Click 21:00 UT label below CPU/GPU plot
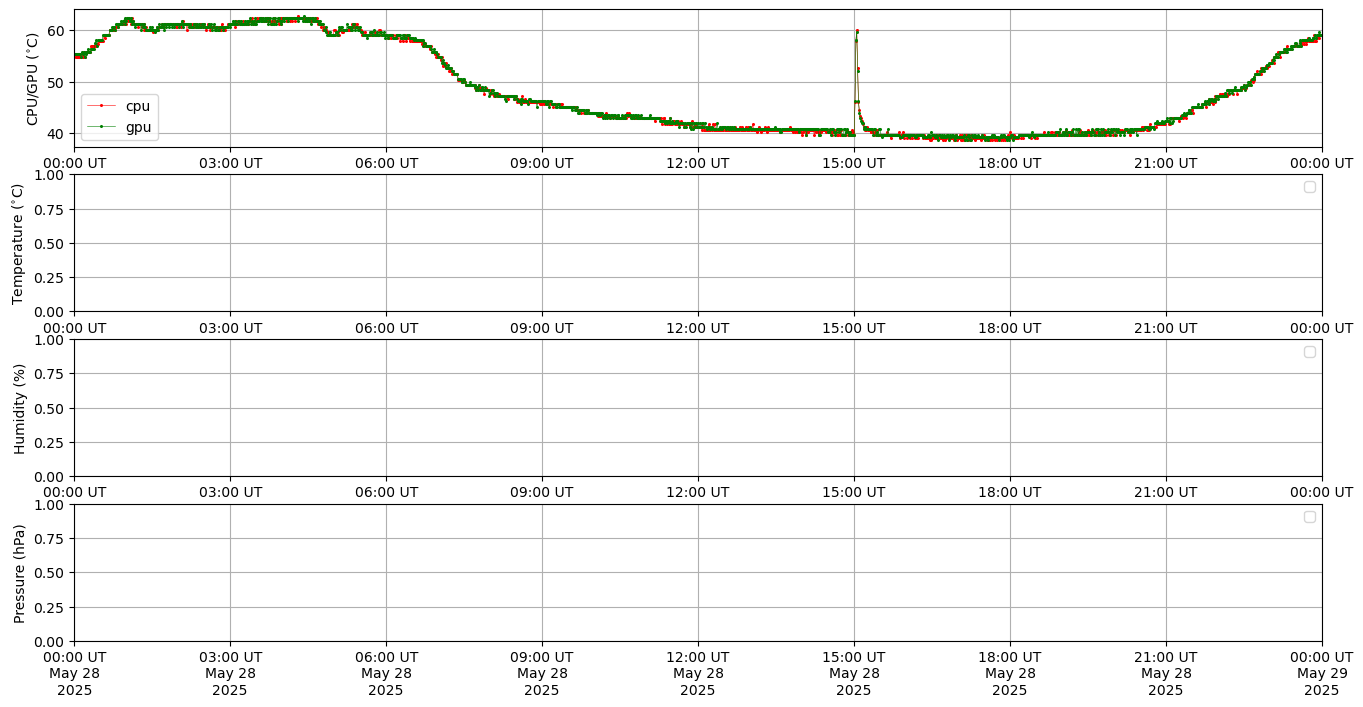Image resolution: width=1363 pixels, height=707 pixels. coord(1166,162)
